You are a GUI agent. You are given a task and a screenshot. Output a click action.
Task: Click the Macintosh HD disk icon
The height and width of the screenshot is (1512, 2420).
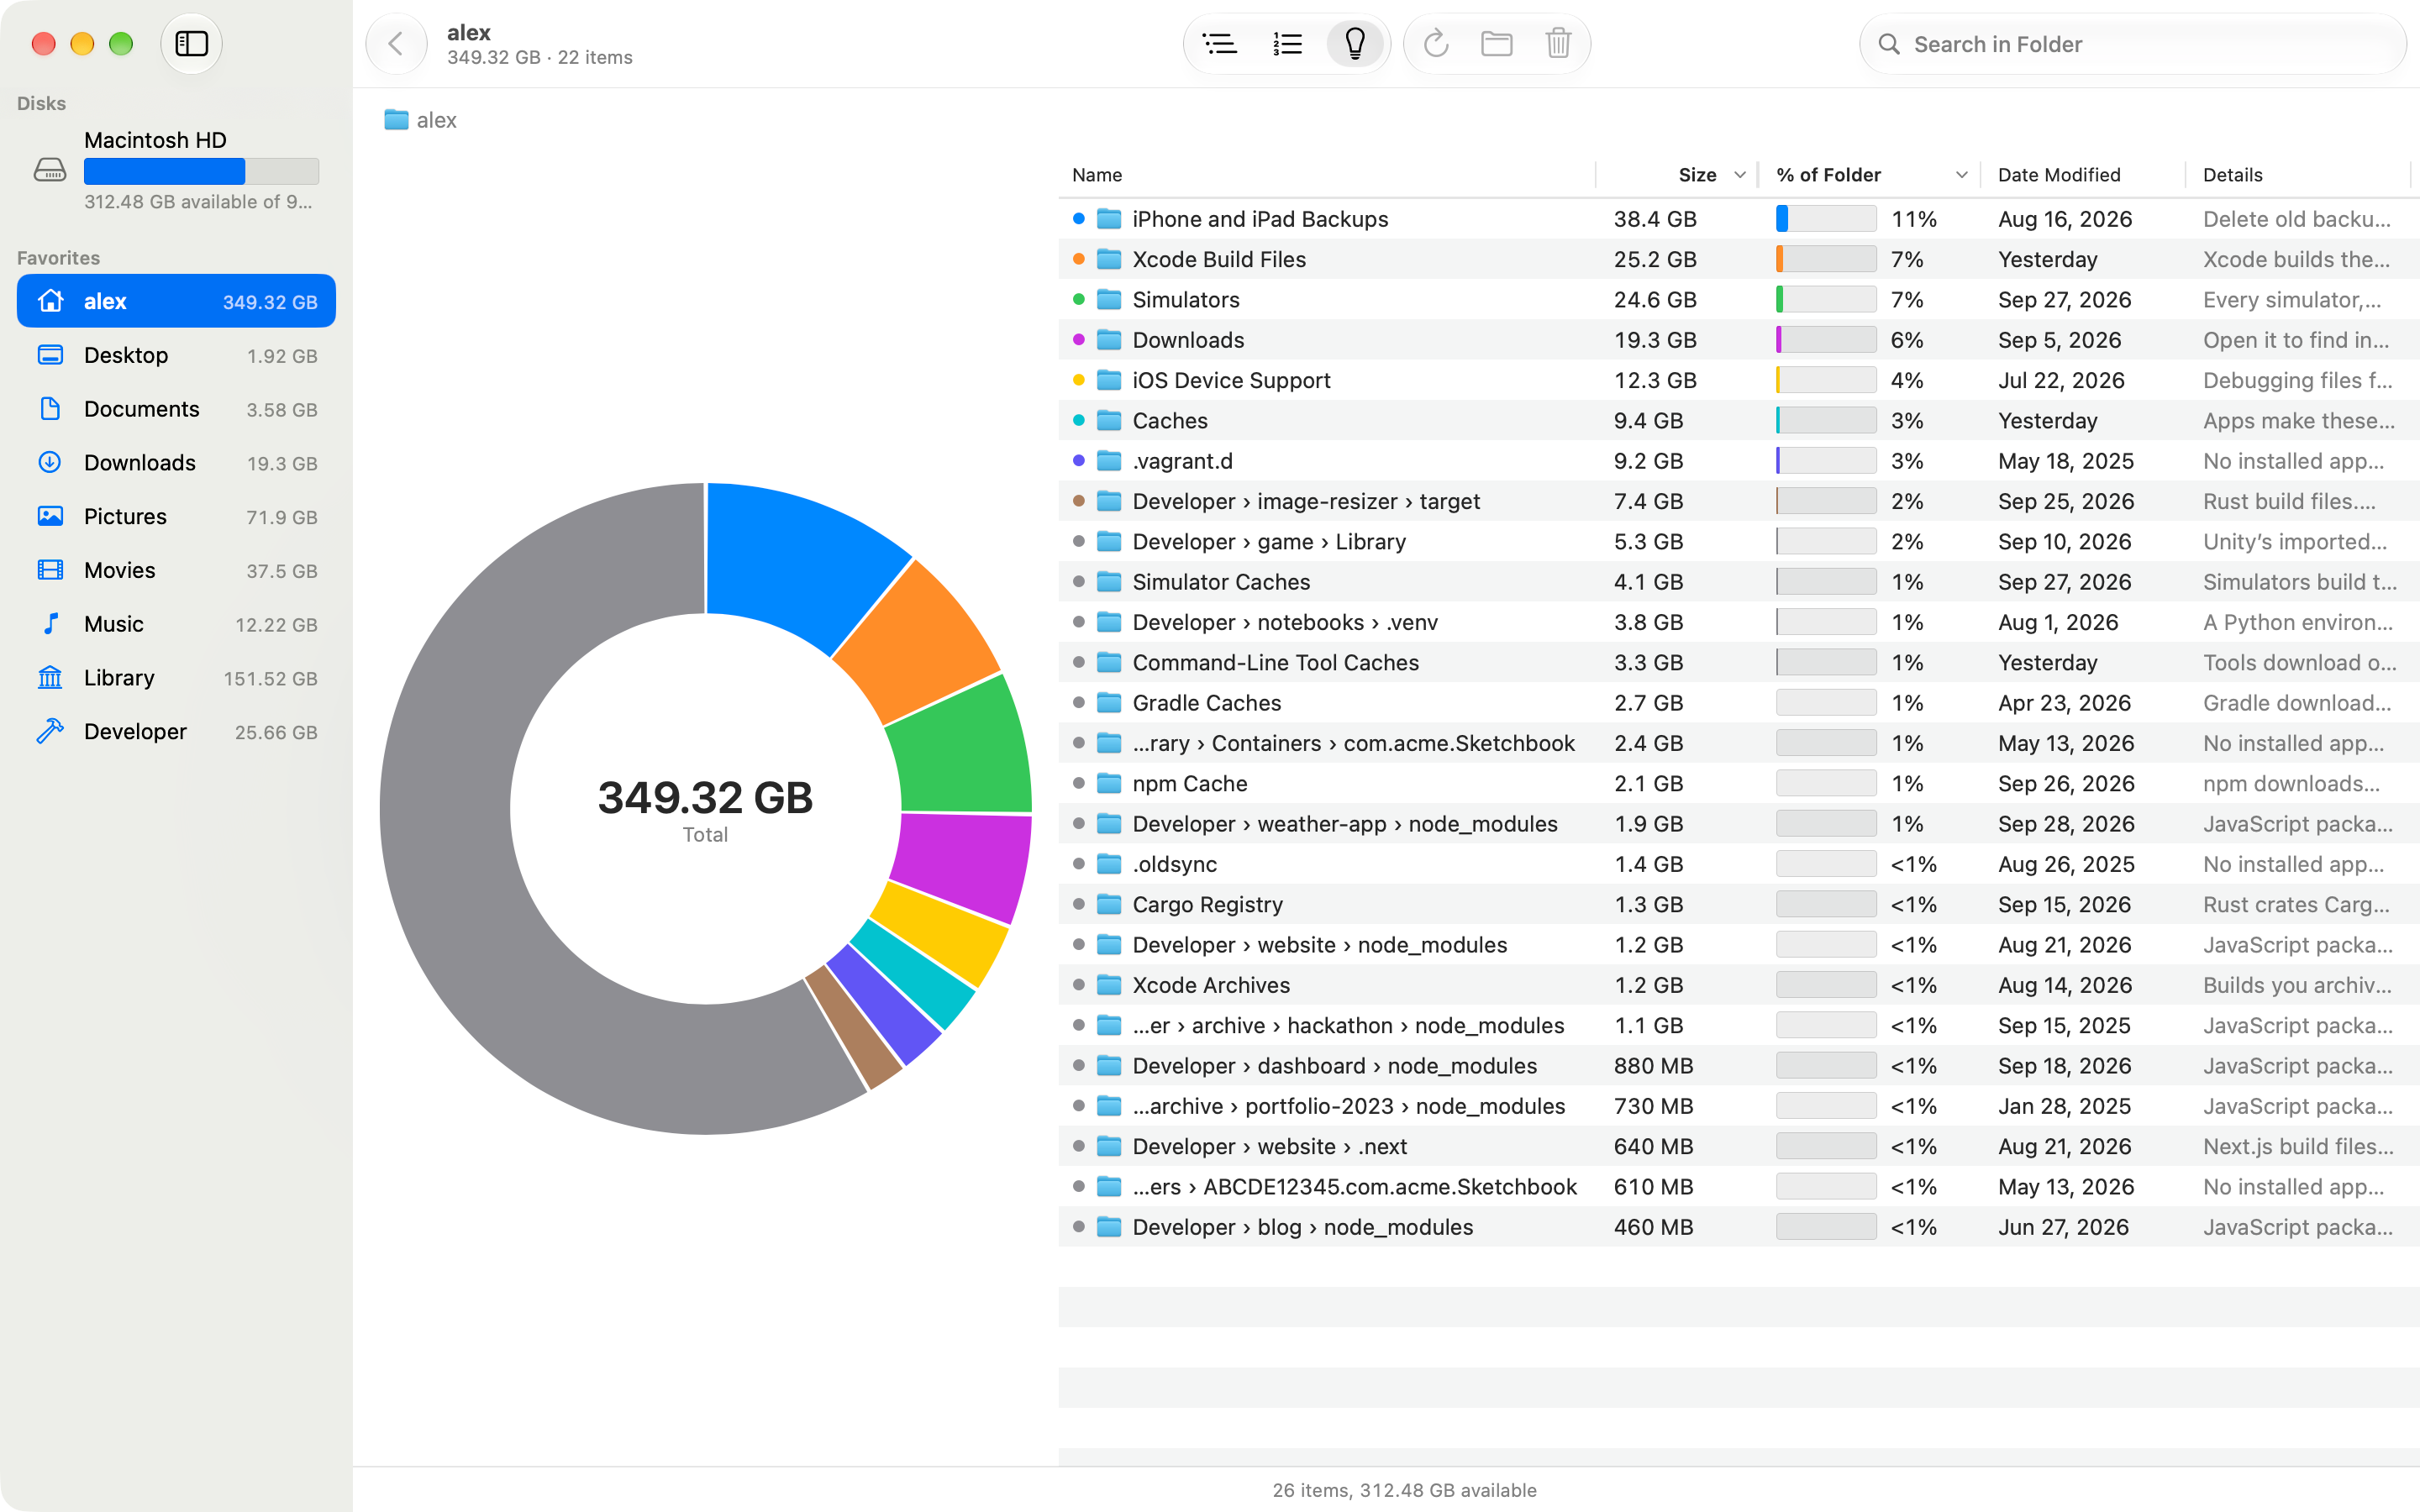(x=50, y=170)
